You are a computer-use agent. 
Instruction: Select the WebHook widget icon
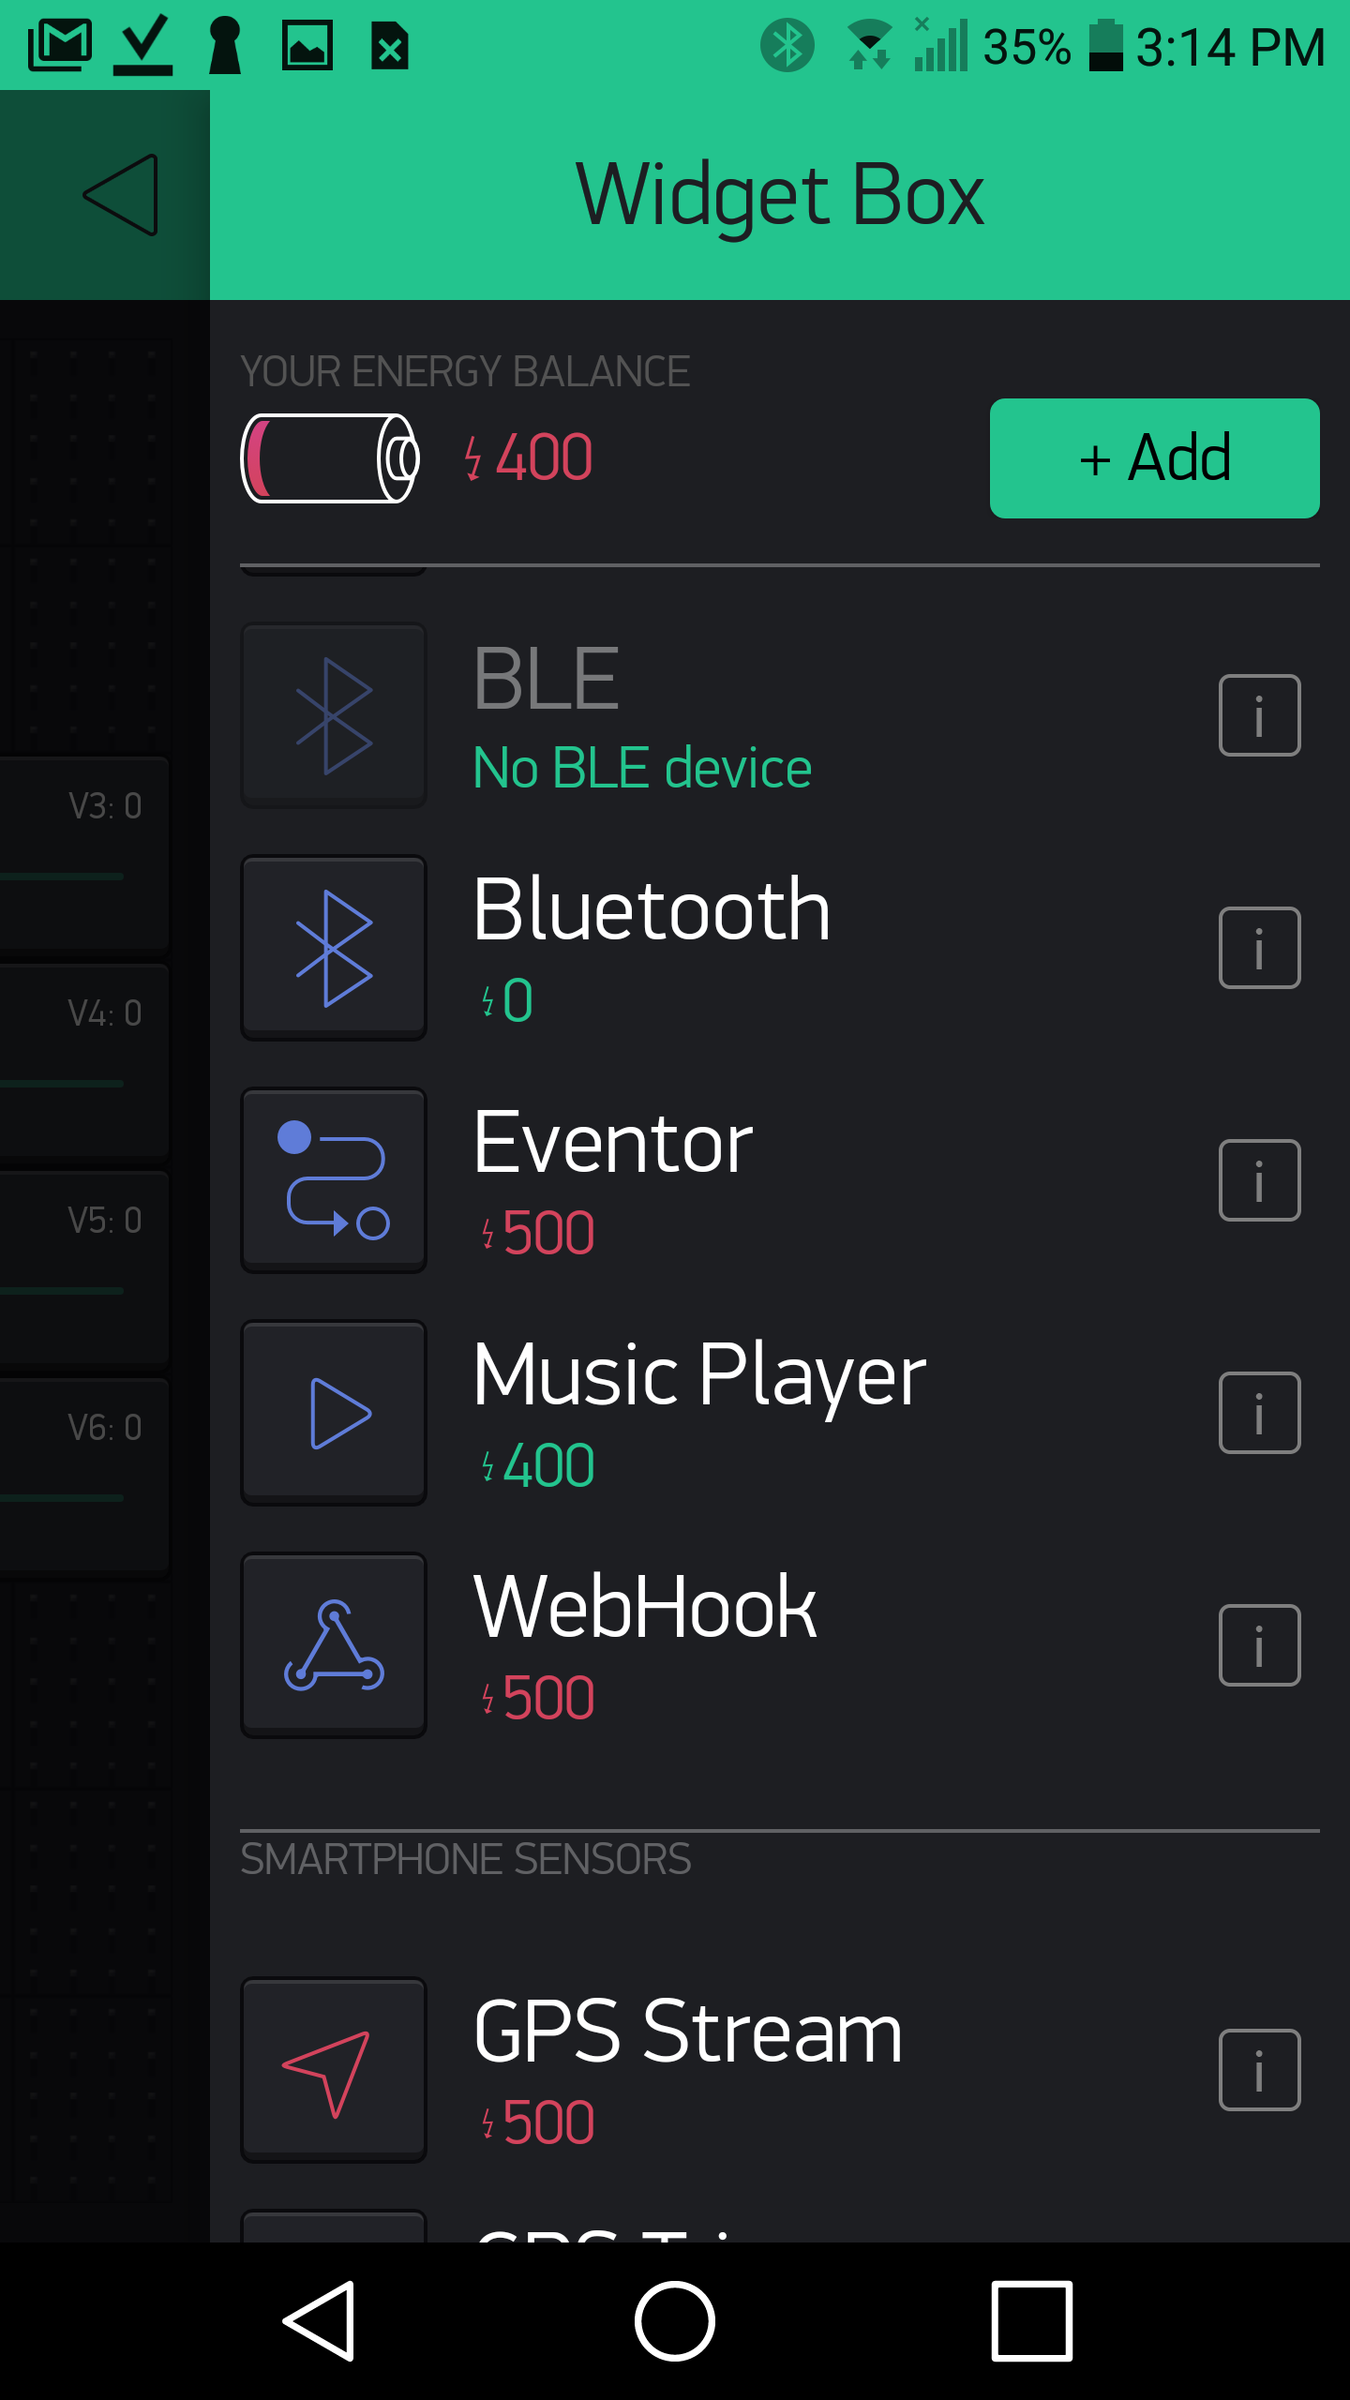pos(334,1645)
